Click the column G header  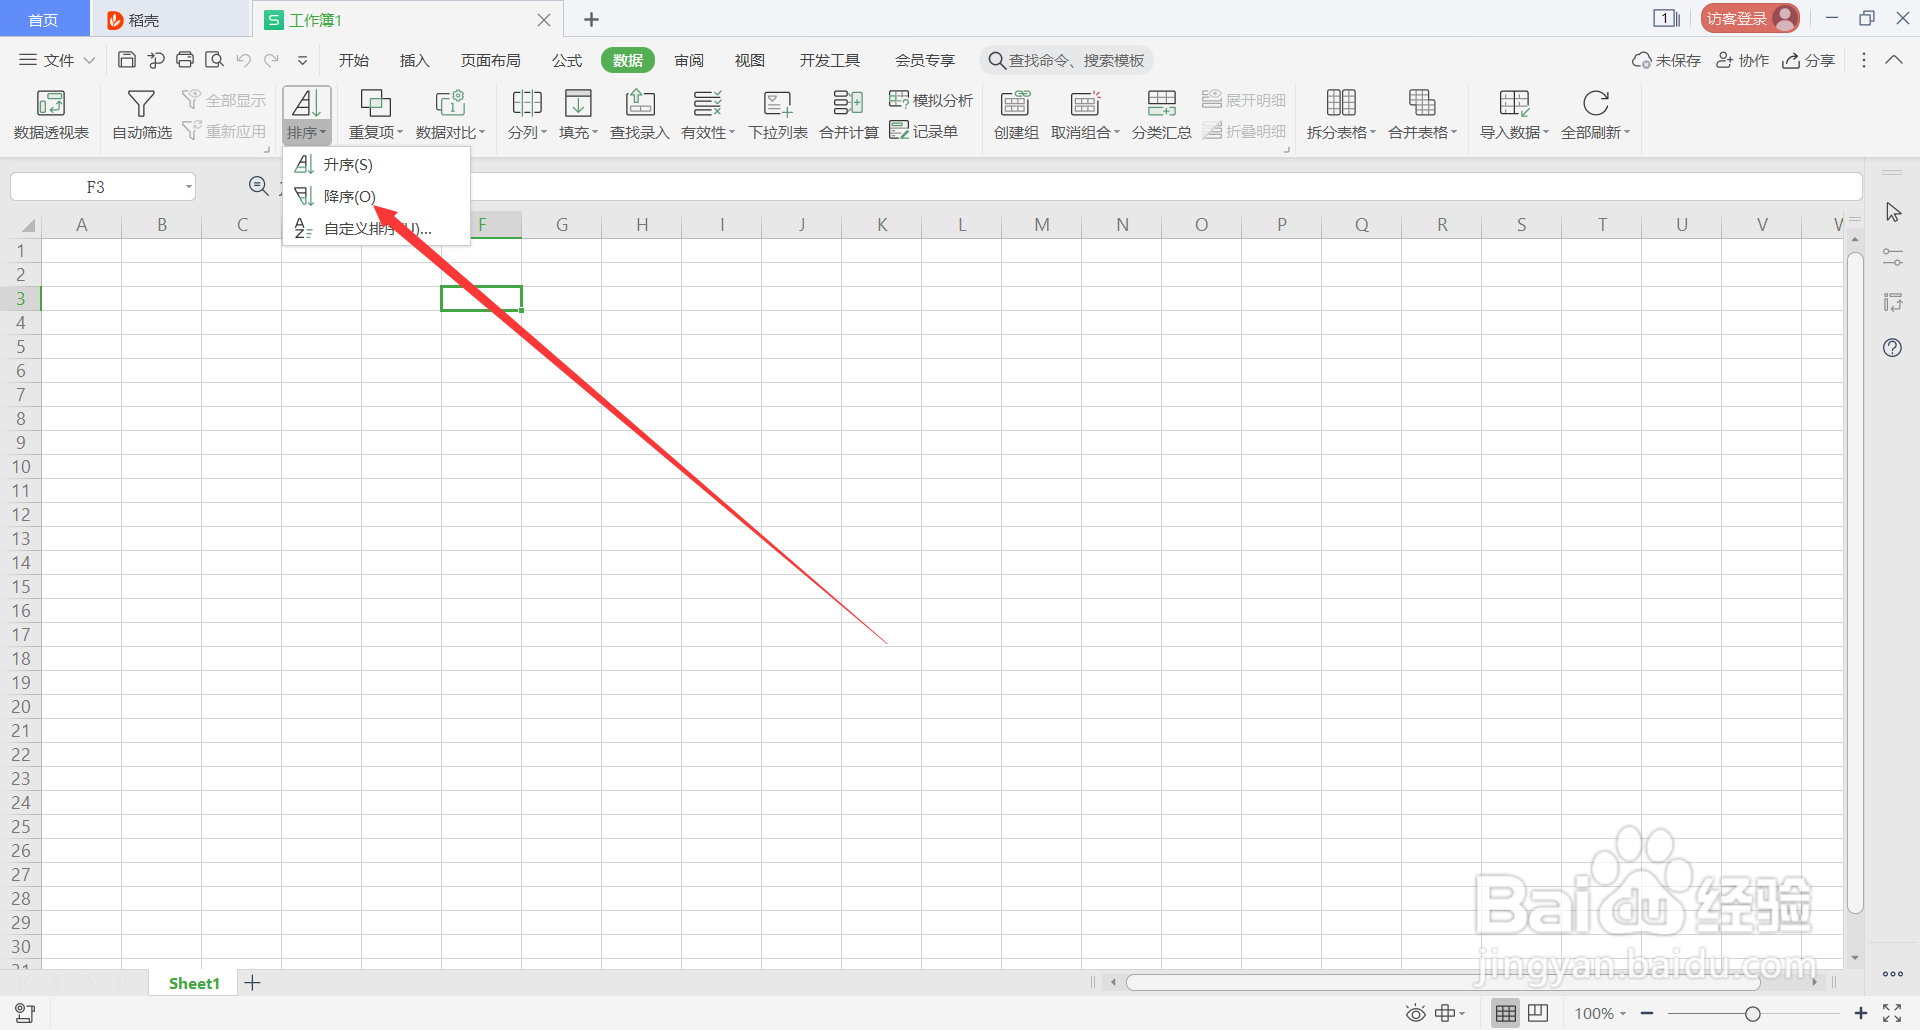point(562,224)
